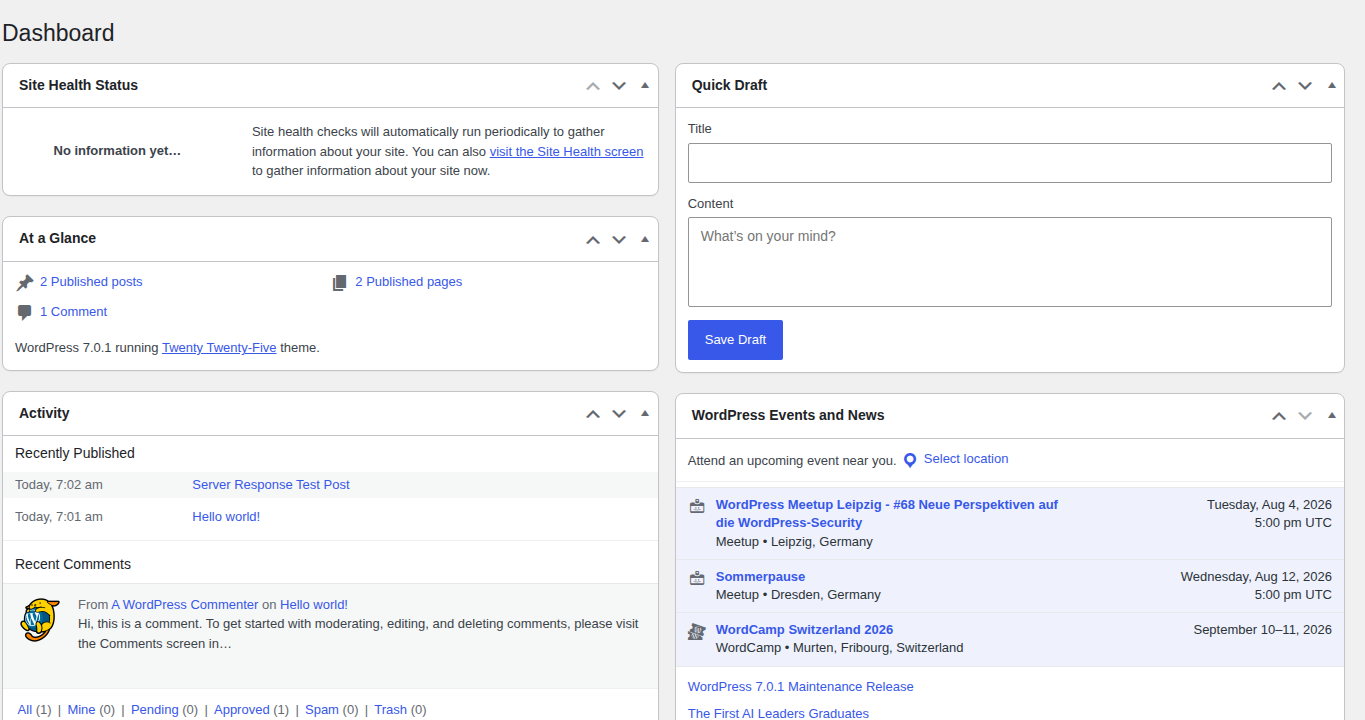Collapse the Site Health Status panel
The height and width of the screenshot is (720, 1365).
[x=645, y=86]
